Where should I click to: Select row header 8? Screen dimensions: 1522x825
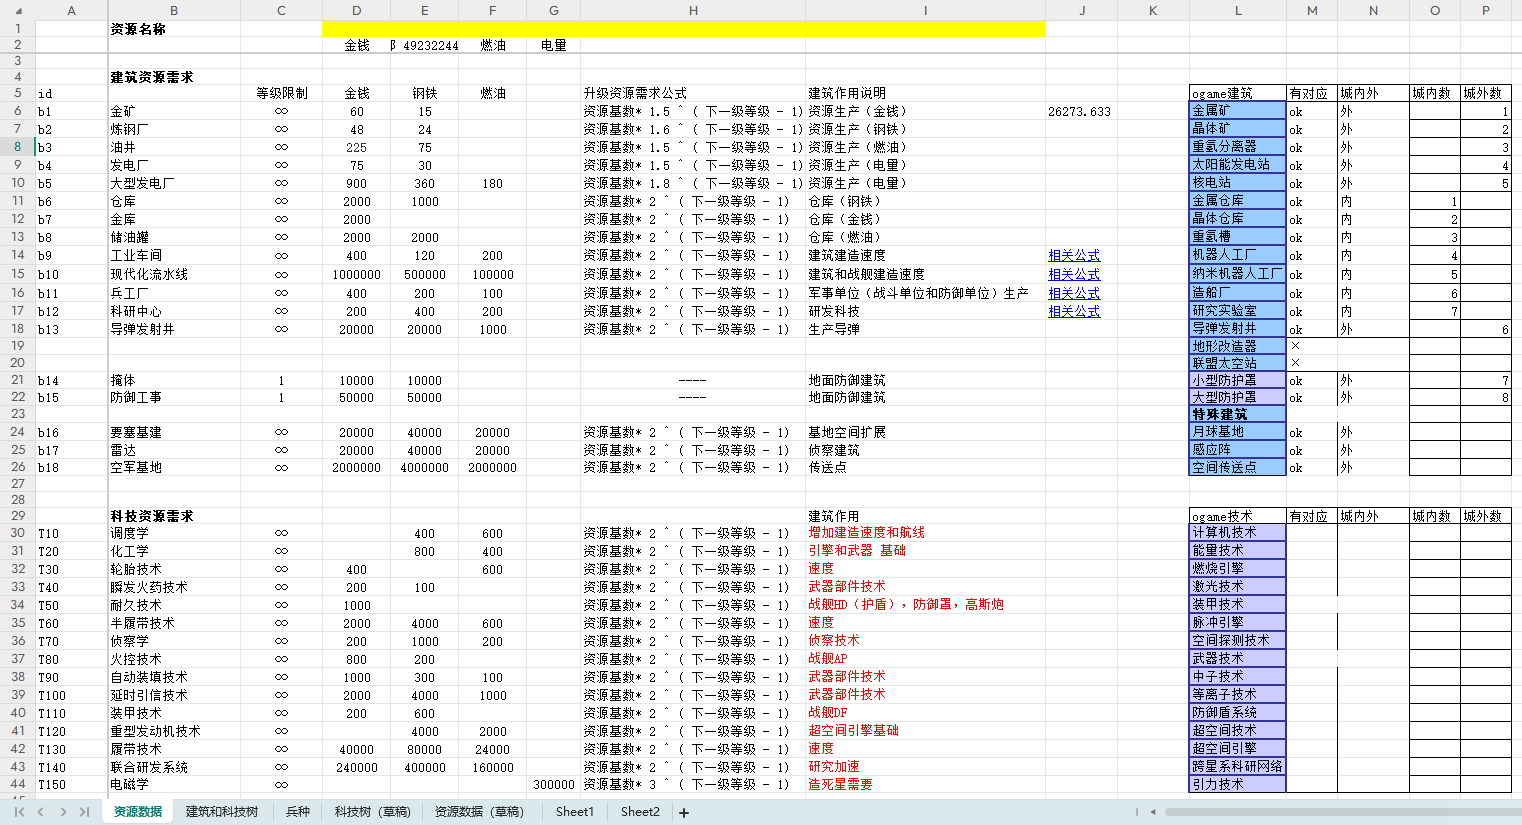pyautogui.click(x=18, y=147)
